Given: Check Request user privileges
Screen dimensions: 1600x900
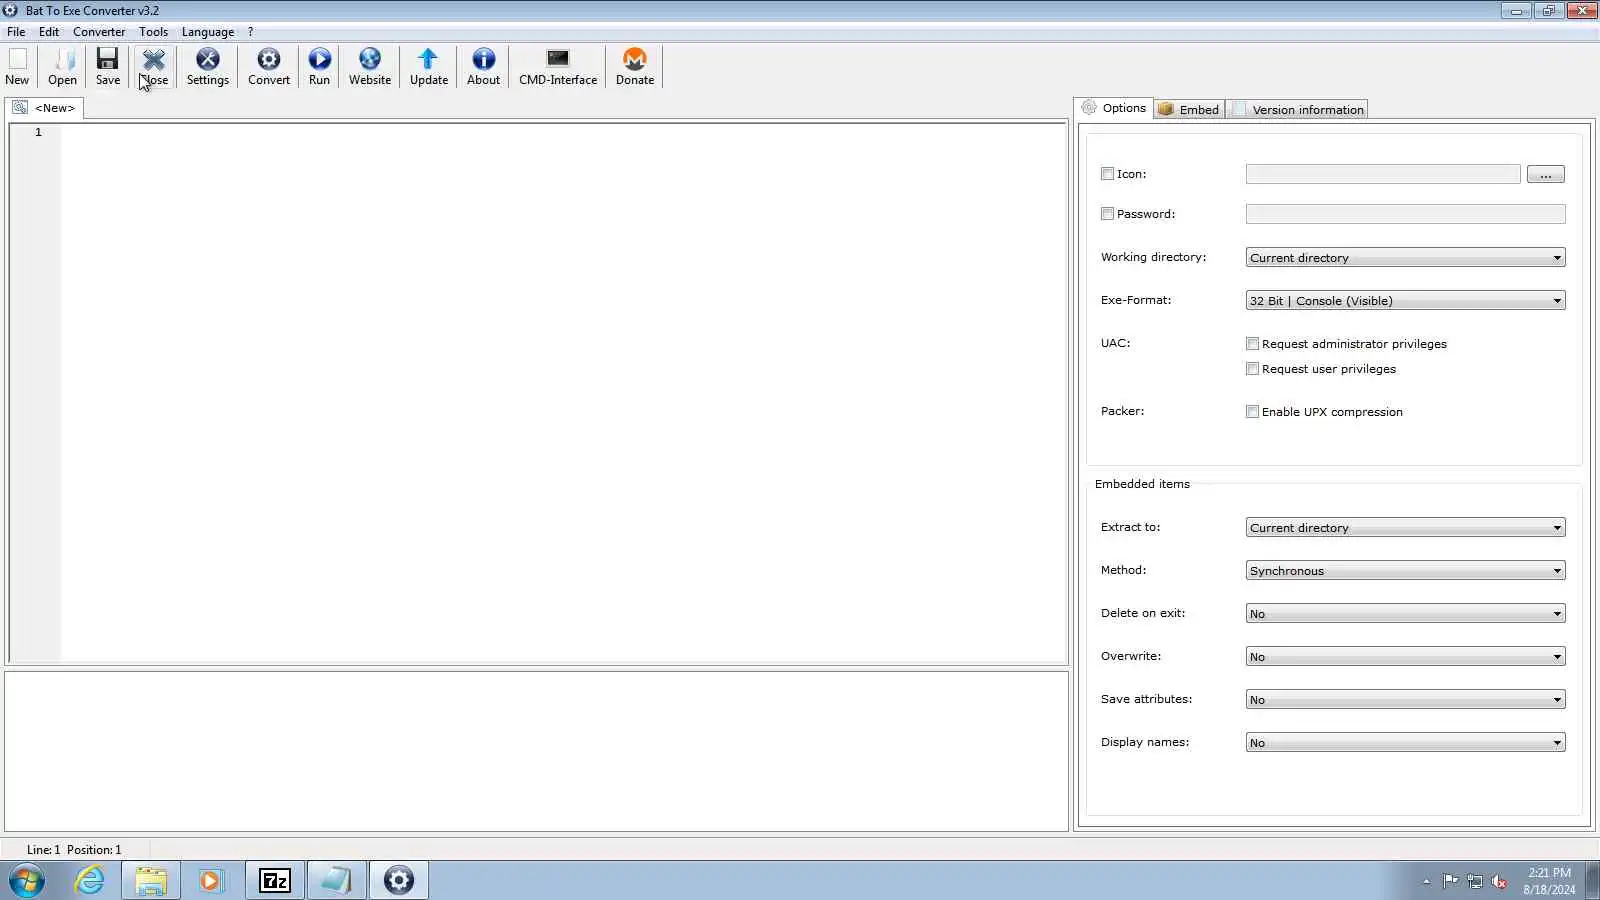Looking at the screenshot, I should pos(1252,369).
